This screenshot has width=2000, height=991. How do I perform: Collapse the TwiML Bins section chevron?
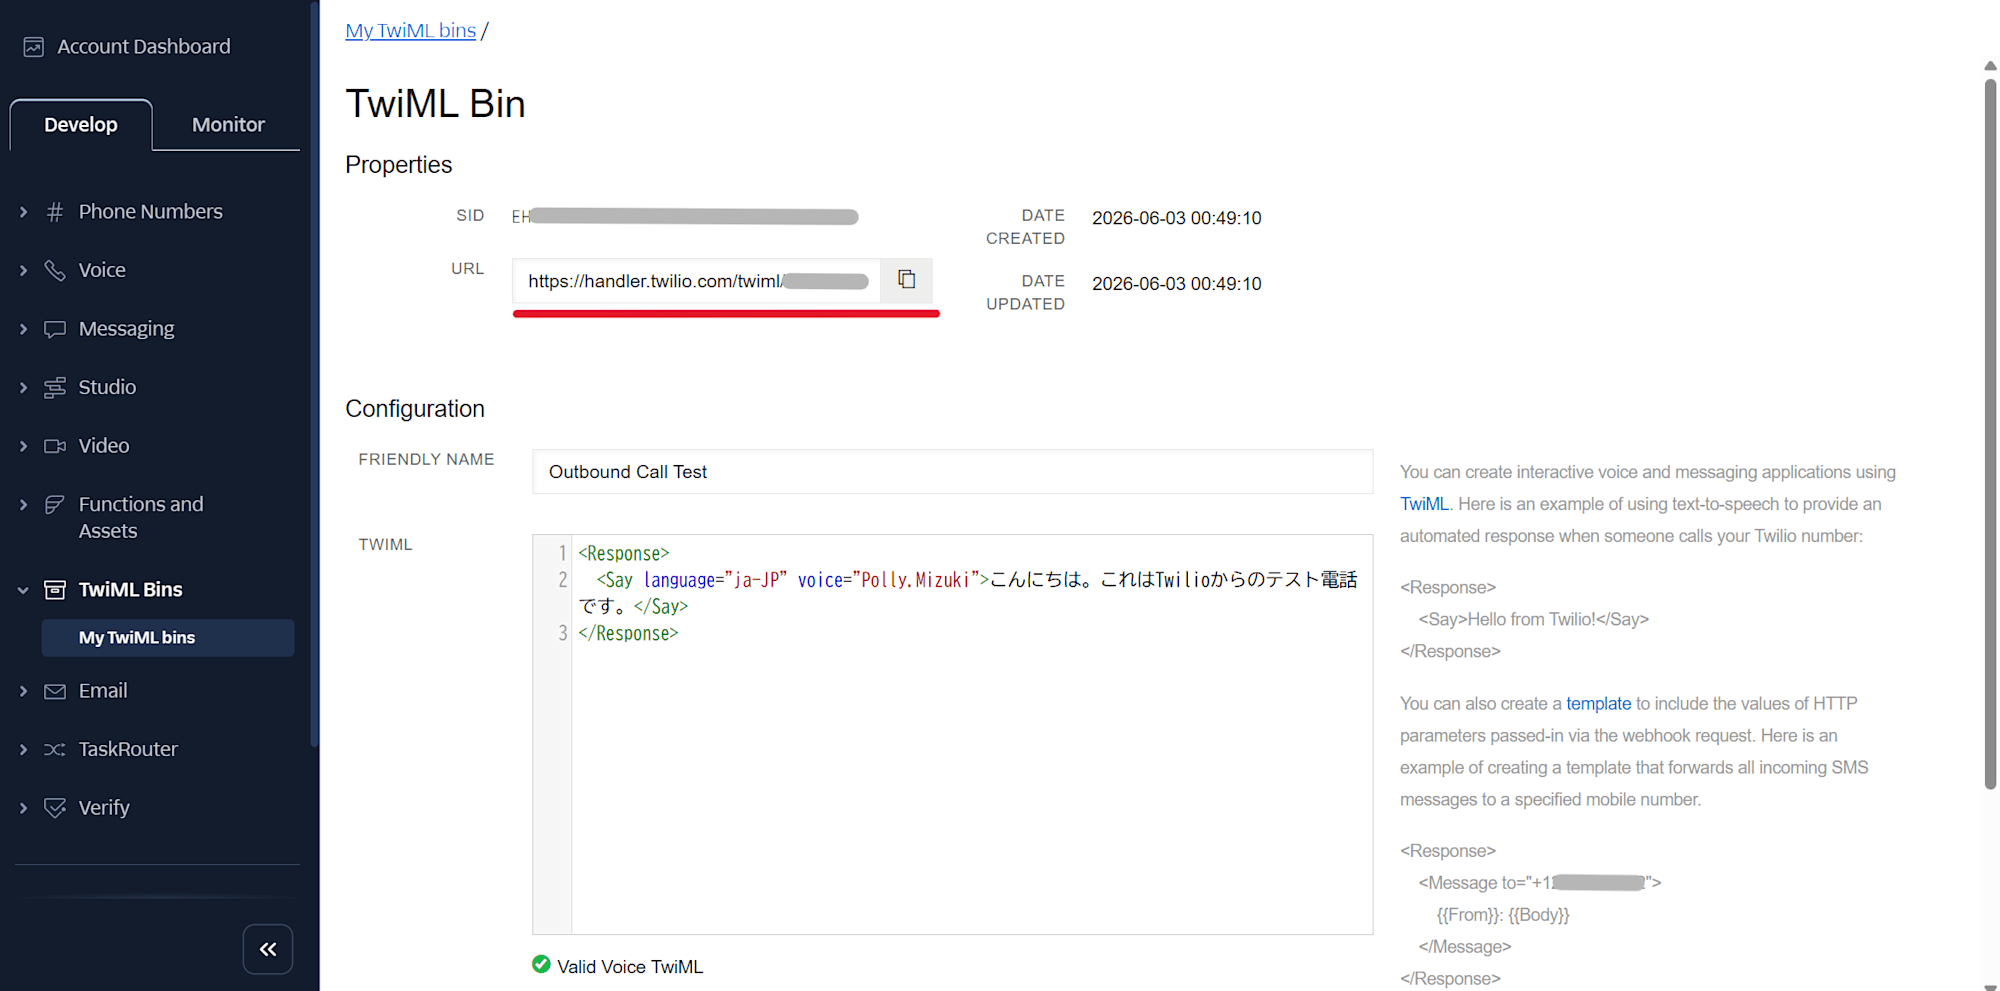(23, 590)
